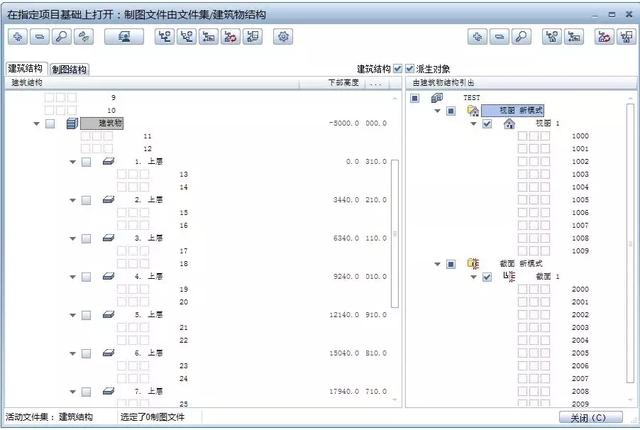Collapse the 视图 新模式 node
Viewport: 640px width, 430px height.
pyautogui.click(x=438, y=111)
